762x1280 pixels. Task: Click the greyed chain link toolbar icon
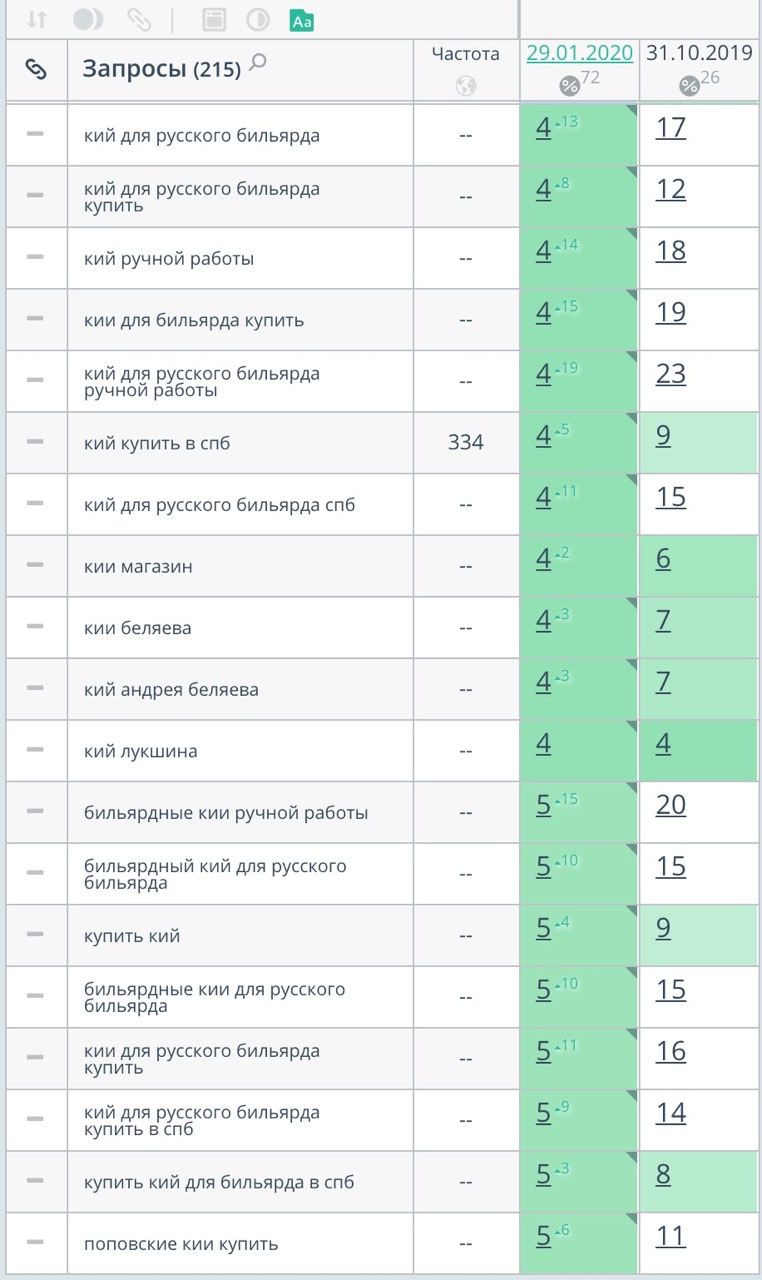click(x=139, y=19)
